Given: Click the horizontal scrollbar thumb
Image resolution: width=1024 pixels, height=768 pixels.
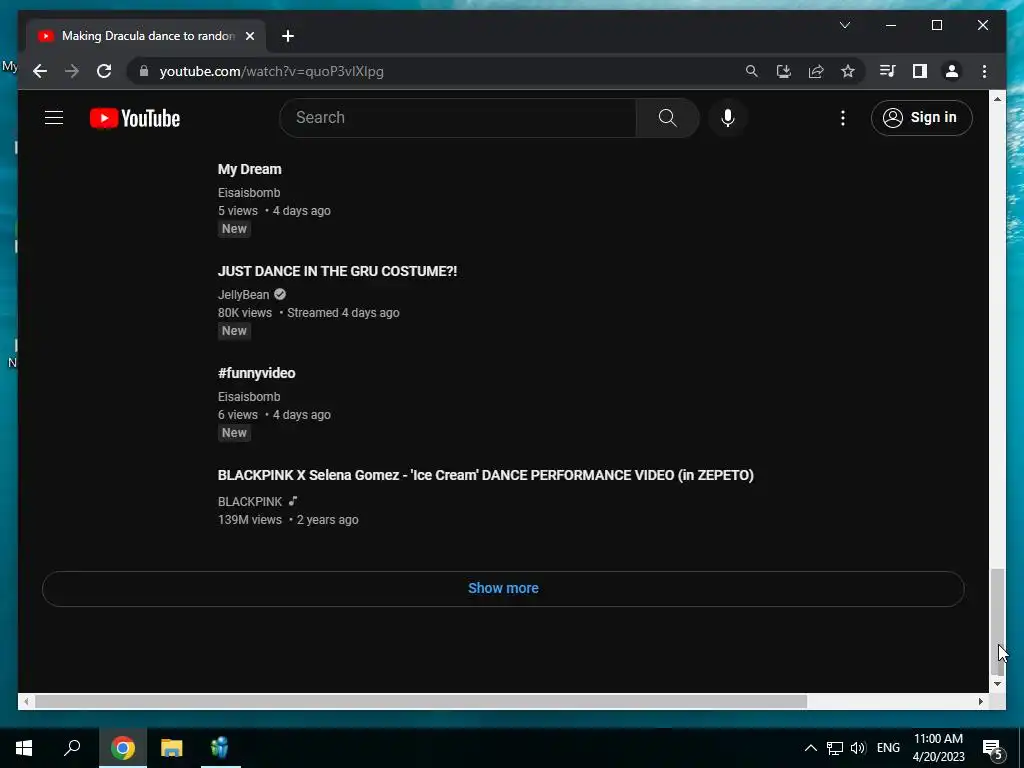Looking at the screenshot, I should (421, 701).
